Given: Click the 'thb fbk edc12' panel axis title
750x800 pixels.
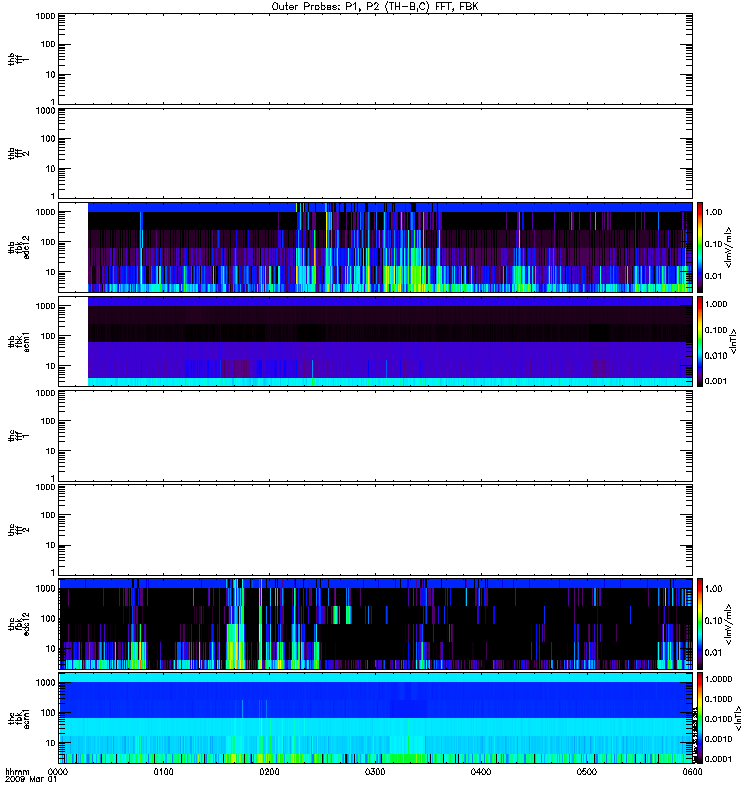Looking at the screenshot, I should pos(18,247).
